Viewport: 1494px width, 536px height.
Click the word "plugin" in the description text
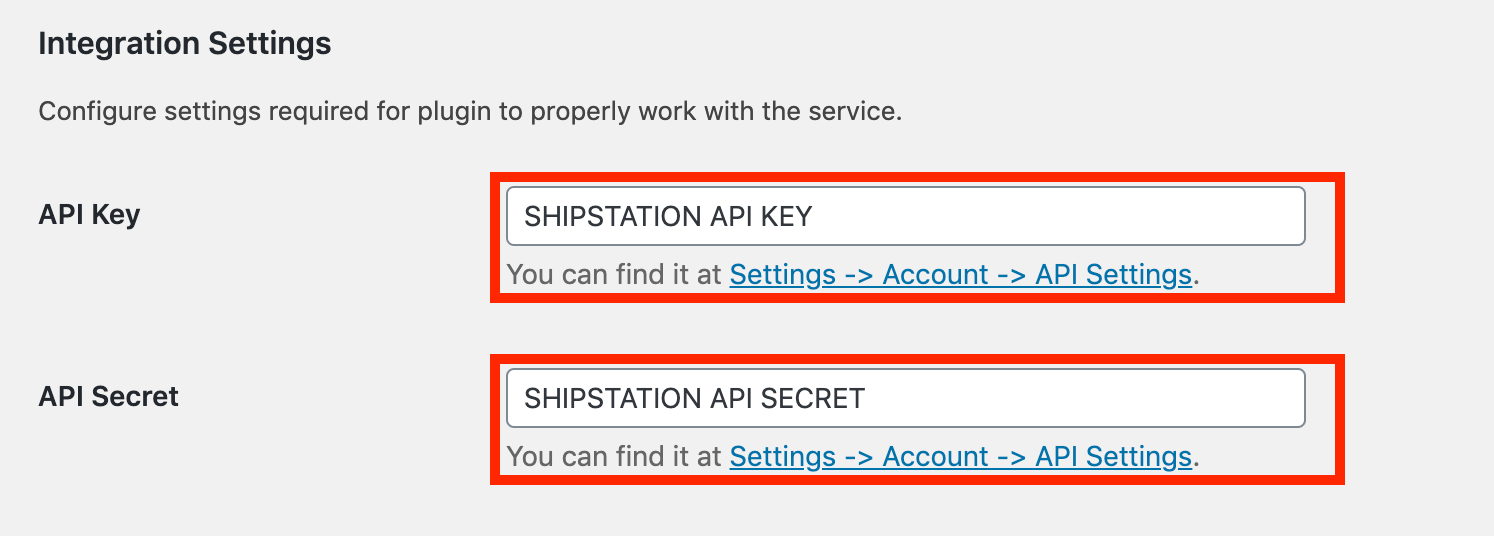click(x=459, y=111)
